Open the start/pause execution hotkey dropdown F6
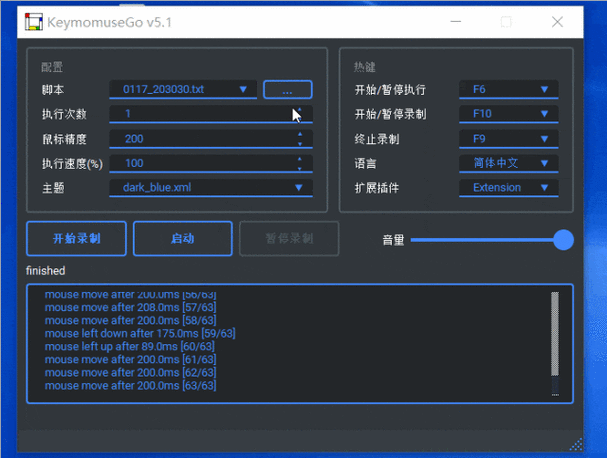Image resolution: width=607 pixels, height=458 pixels. click(x=509, y=89)
